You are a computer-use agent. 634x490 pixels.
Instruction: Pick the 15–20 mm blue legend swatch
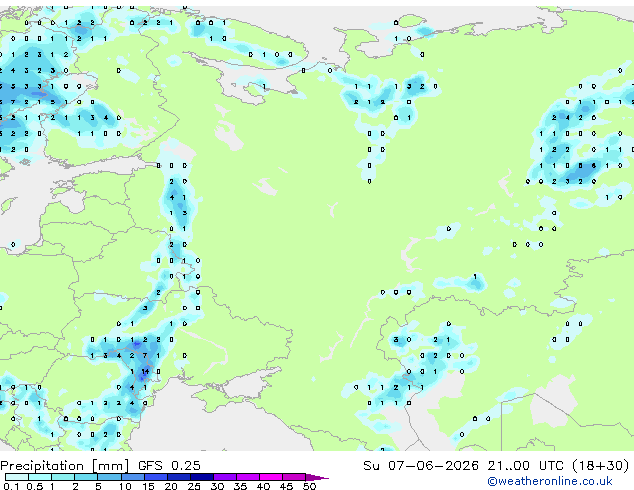click(155, 477)
